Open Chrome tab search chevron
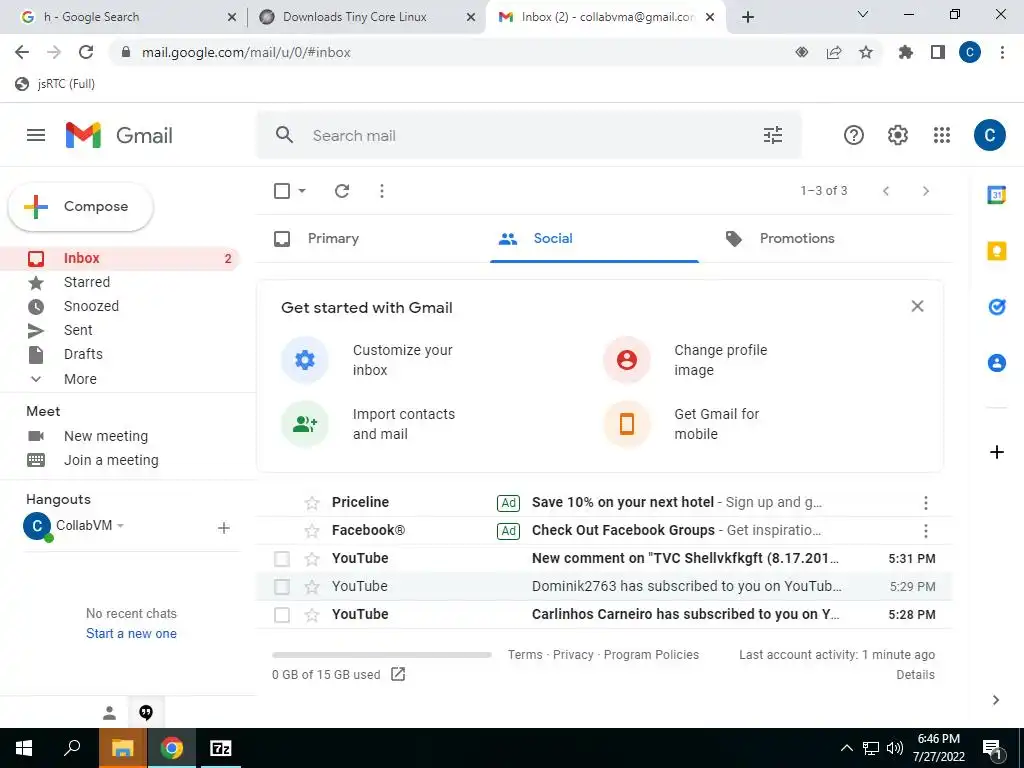The height and width of the screenshot is (768, 1024). [x=863, y=14]
